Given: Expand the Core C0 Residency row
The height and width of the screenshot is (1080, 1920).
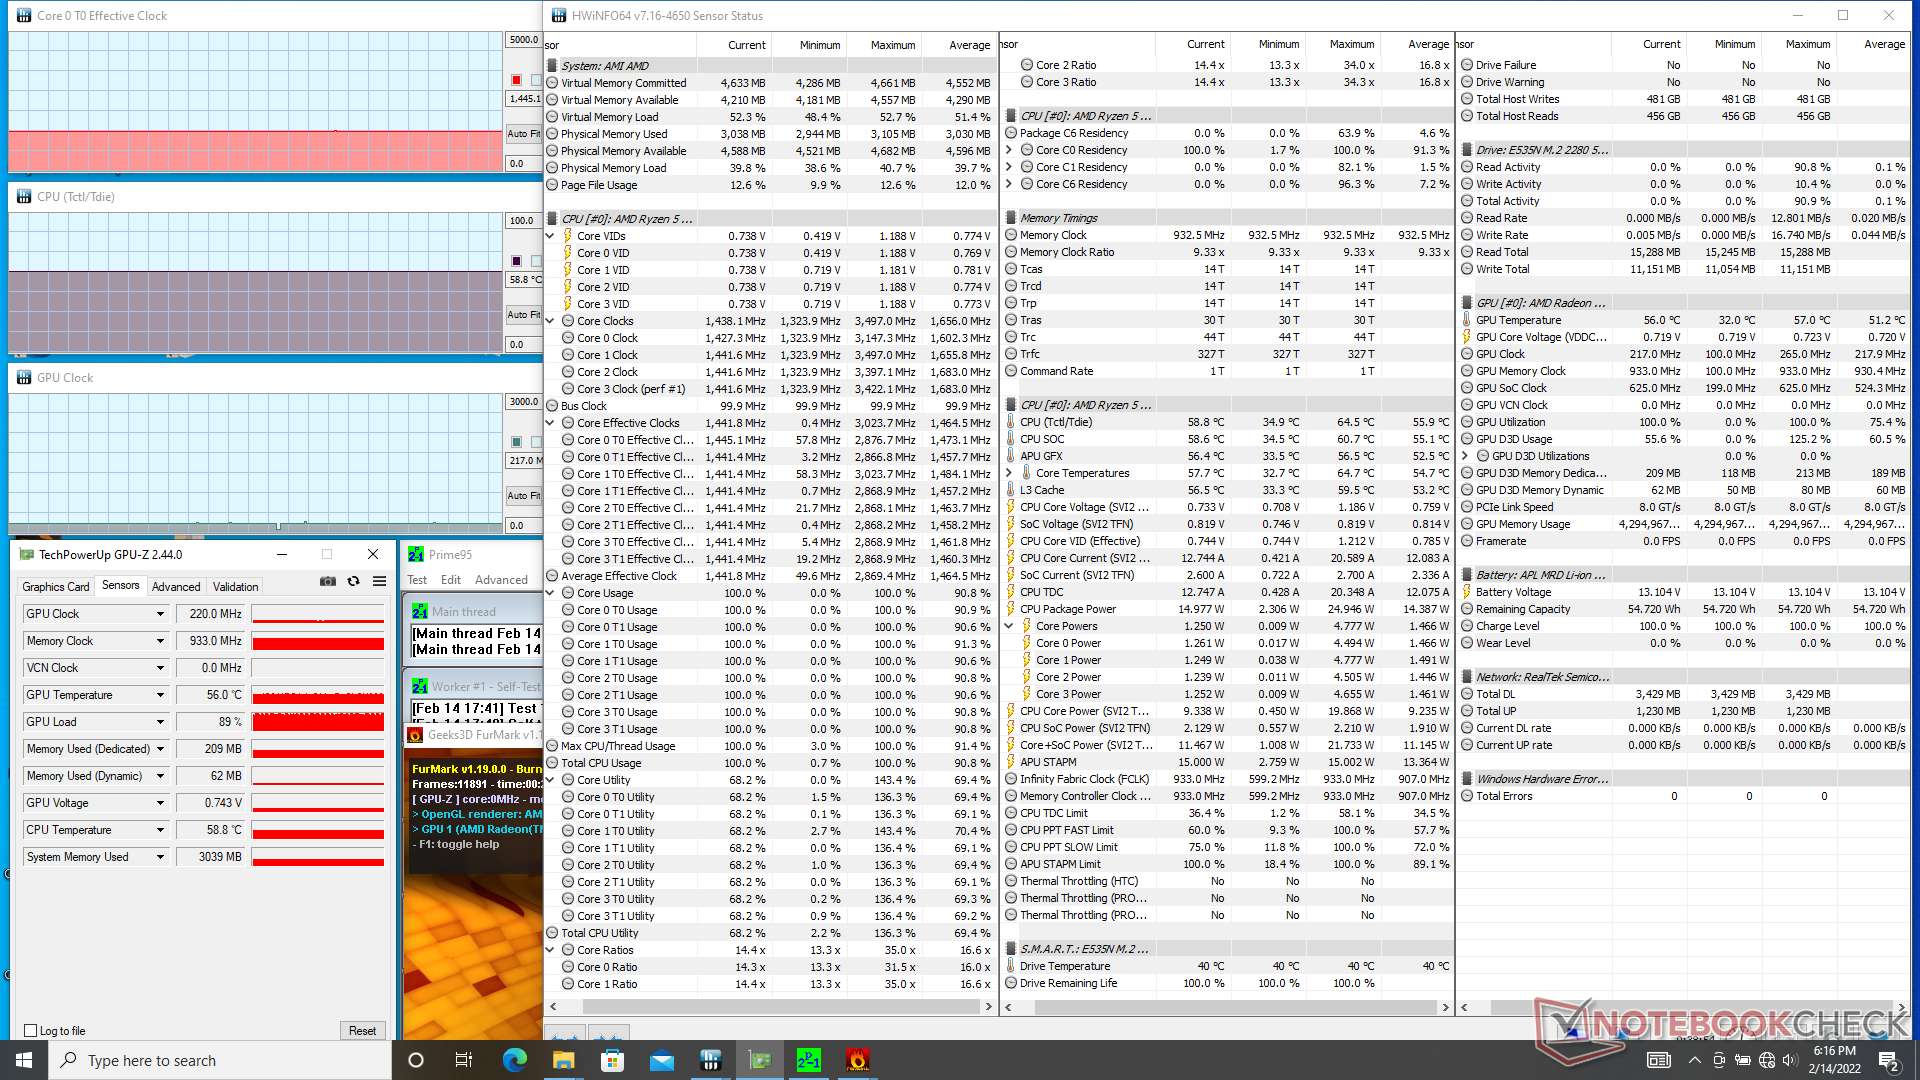Looking at the screenshot, I should click(1009, 150).
